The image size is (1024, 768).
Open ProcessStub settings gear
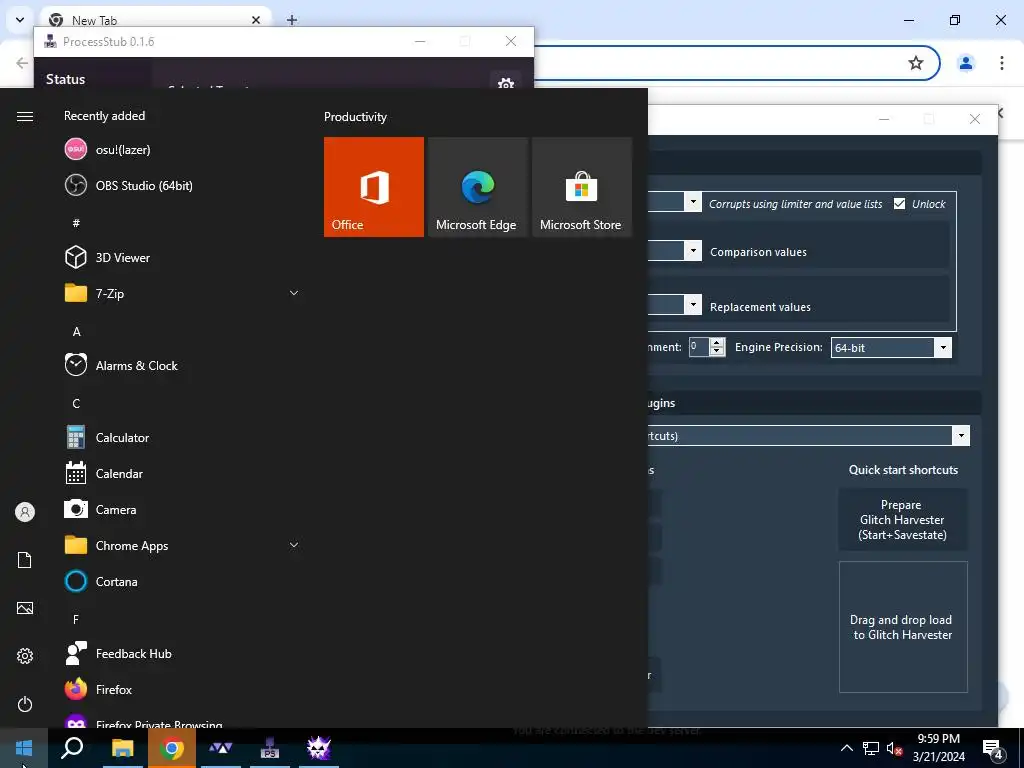[x=506, y=84]
